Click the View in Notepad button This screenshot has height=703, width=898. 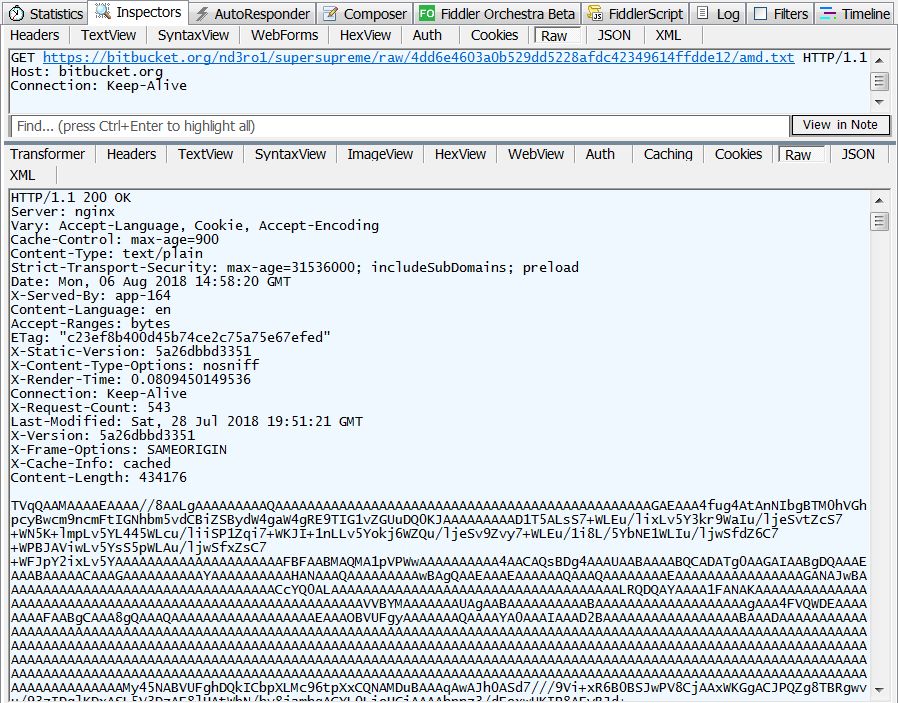click(840, 125)
